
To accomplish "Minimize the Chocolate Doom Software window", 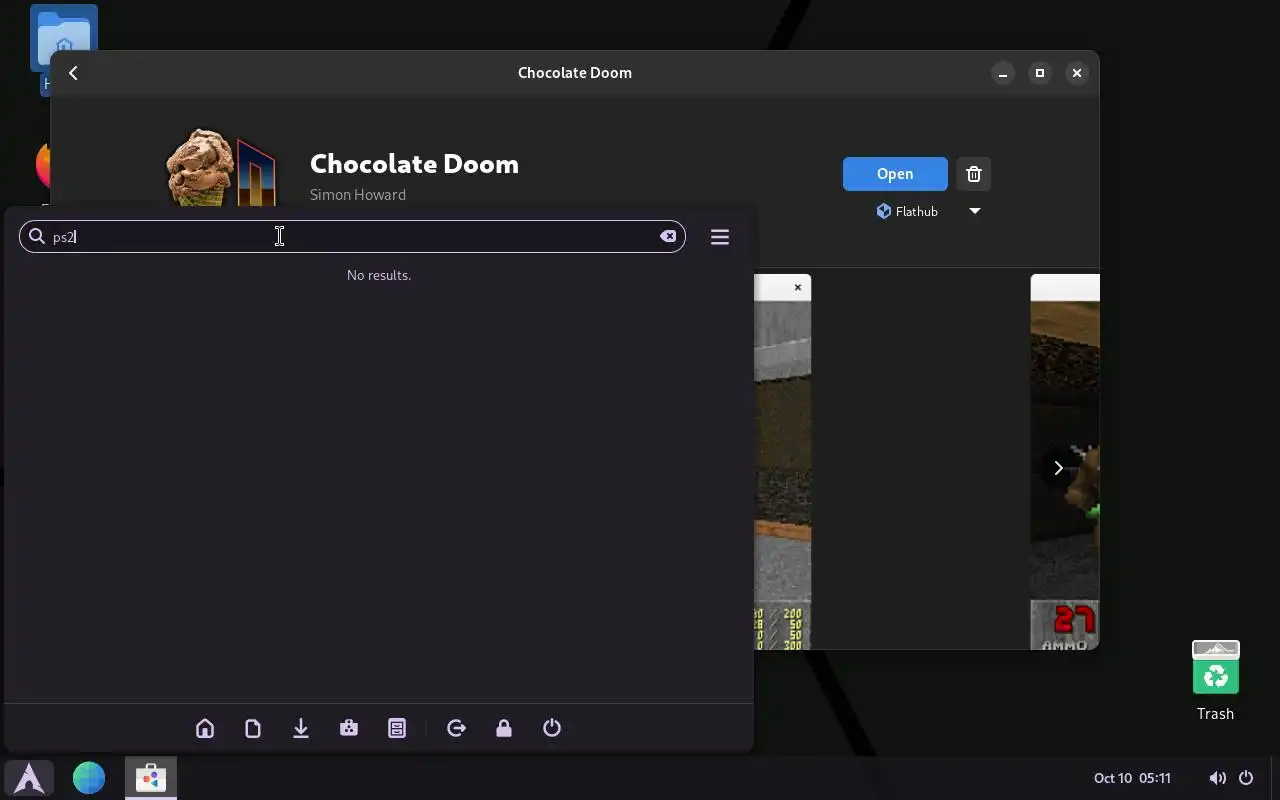I will click(x=1003, y=73).
